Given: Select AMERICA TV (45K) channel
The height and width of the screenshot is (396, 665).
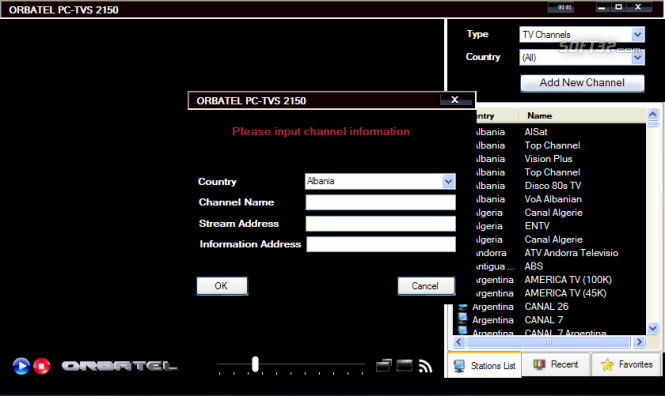Looking at the screenshot, I should pos(565,293).
